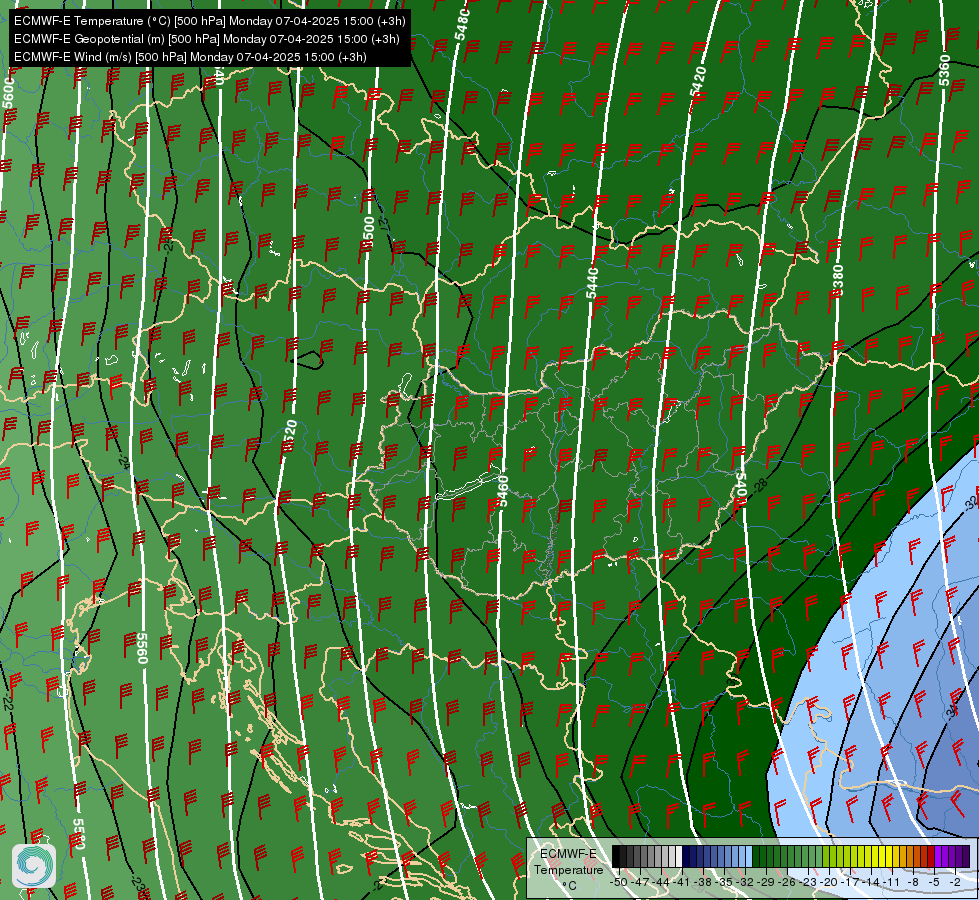Click the -41 value on temperature scale

(x=681, y=882)
